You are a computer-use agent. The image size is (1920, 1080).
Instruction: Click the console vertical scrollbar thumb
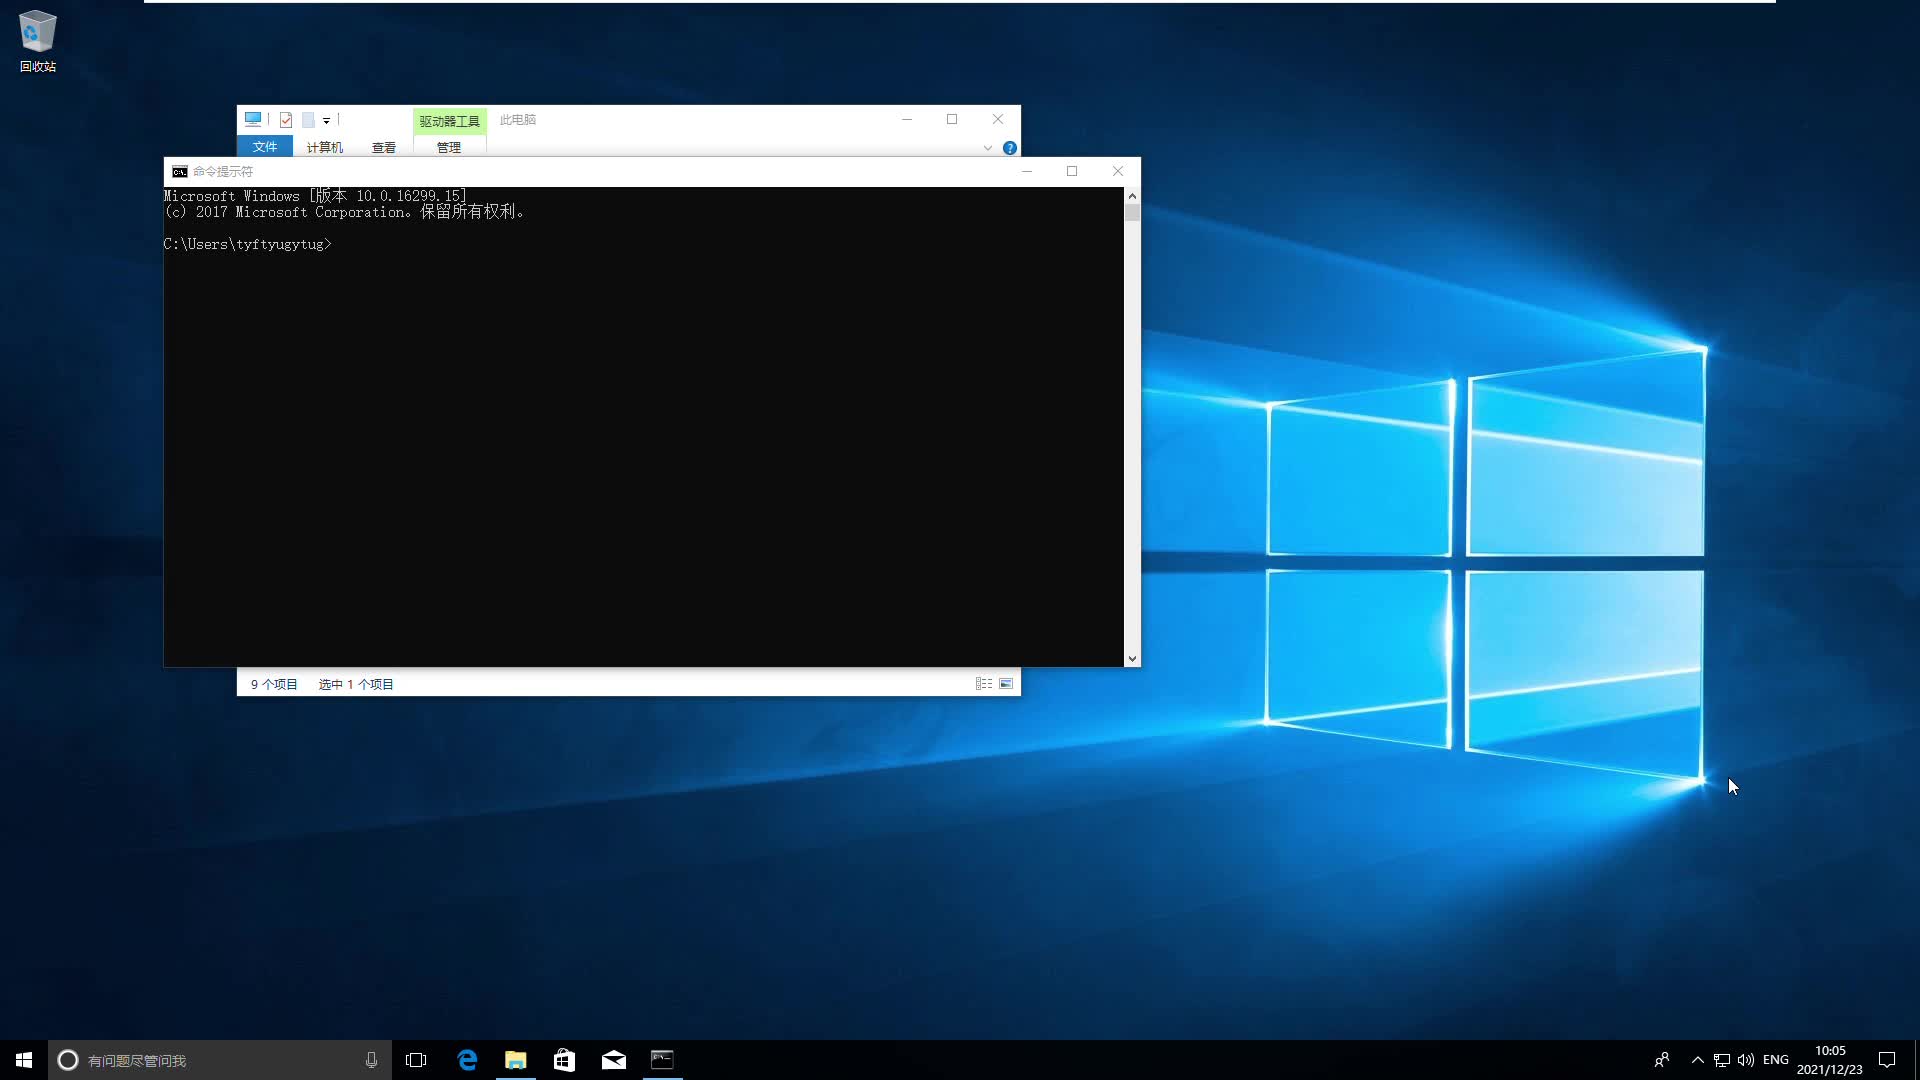[x=1132, y=213]
